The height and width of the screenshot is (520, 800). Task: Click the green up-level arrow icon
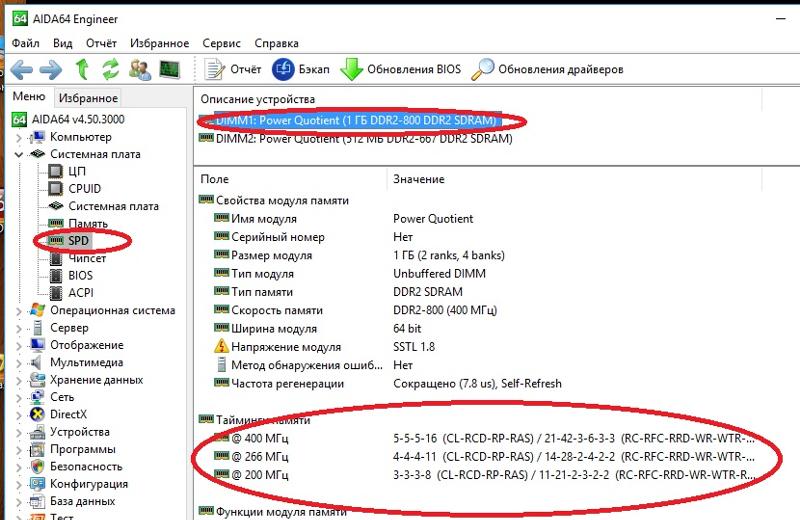point(82,69)
